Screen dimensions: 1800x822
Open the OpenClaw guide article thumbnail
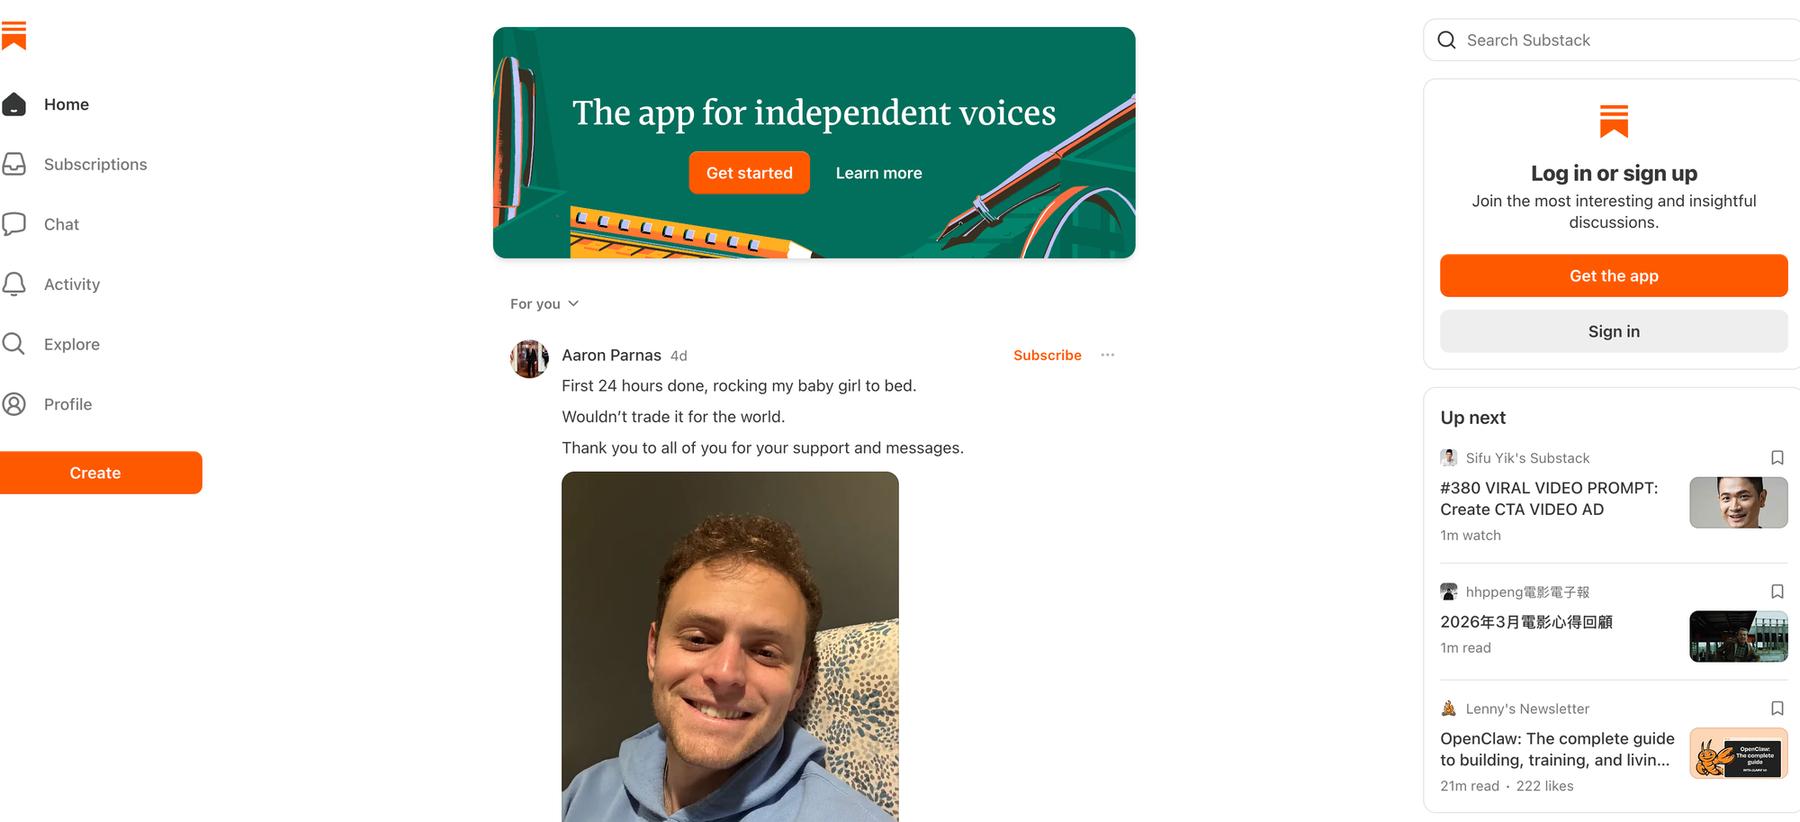click(x=1738, y=753)
